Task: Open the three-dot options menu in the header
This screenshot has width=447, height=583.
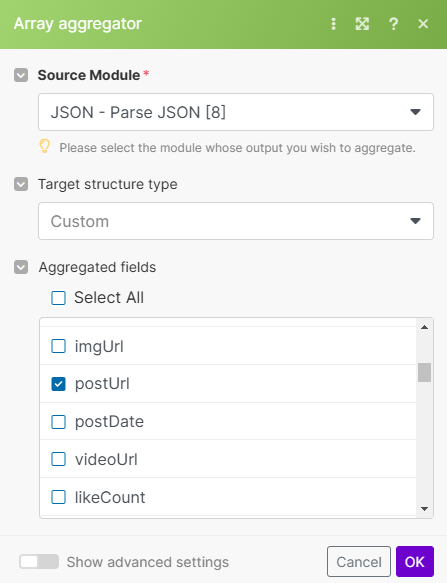Action: (334, 24)
